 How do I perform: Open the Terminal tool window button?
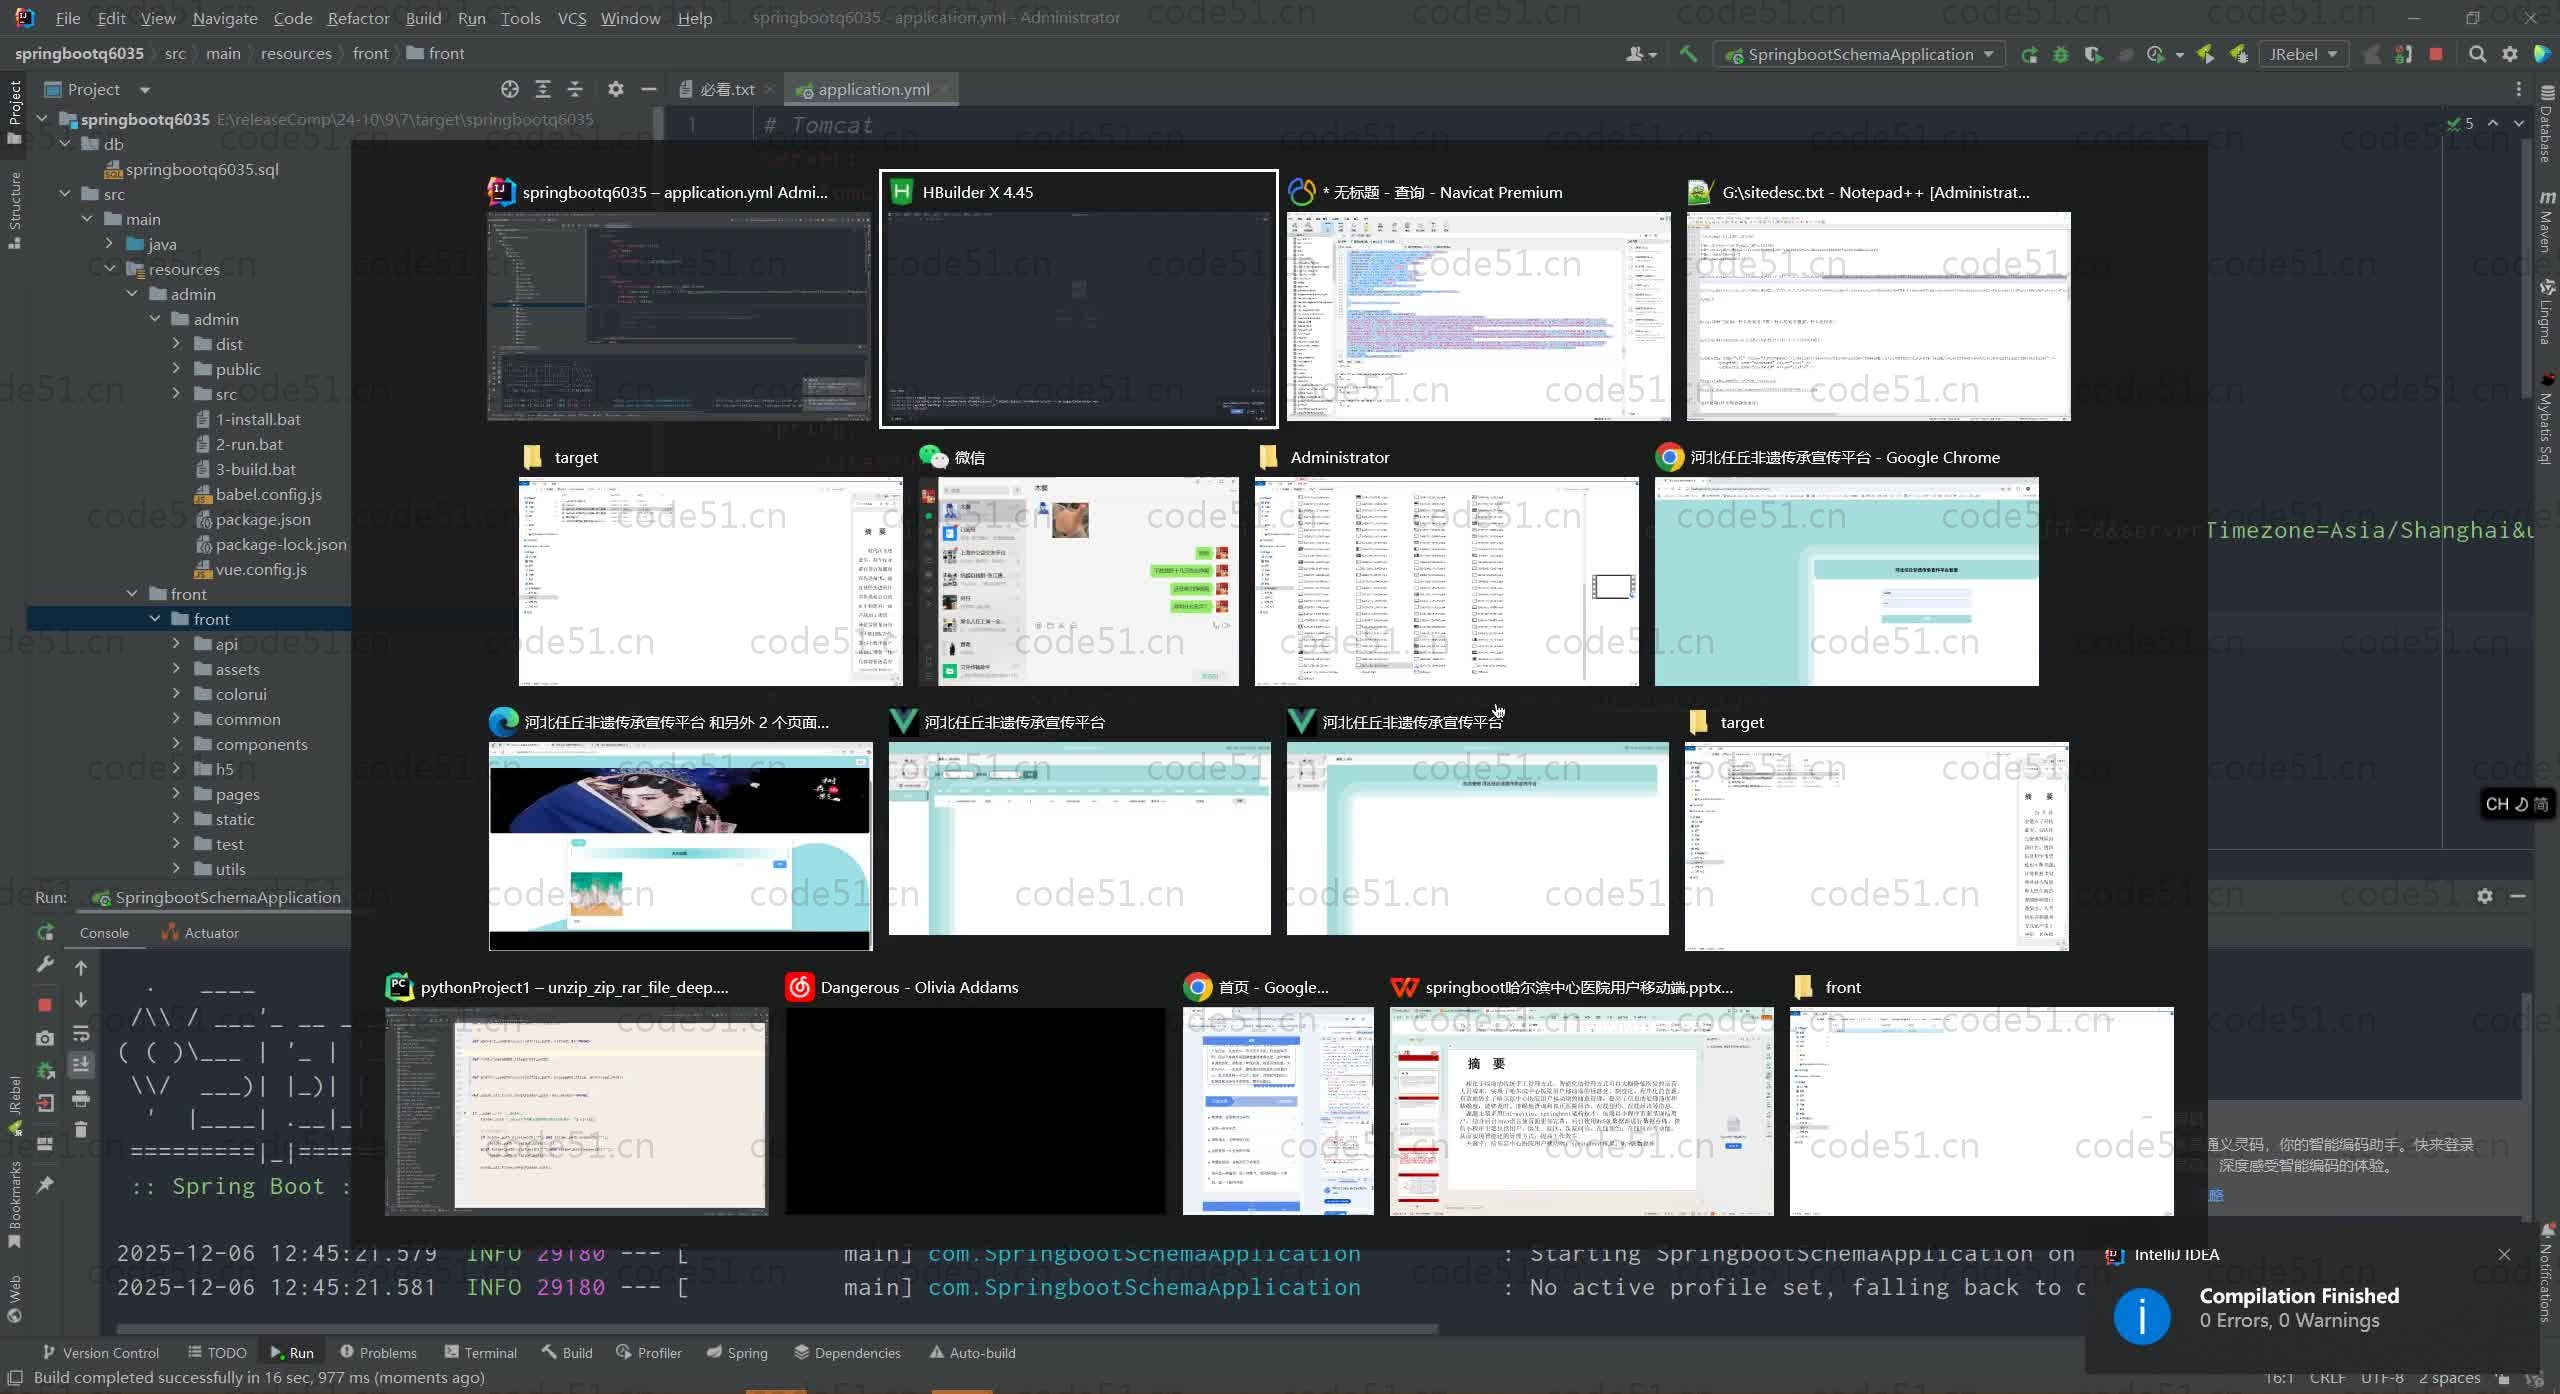pos(480,1353)
